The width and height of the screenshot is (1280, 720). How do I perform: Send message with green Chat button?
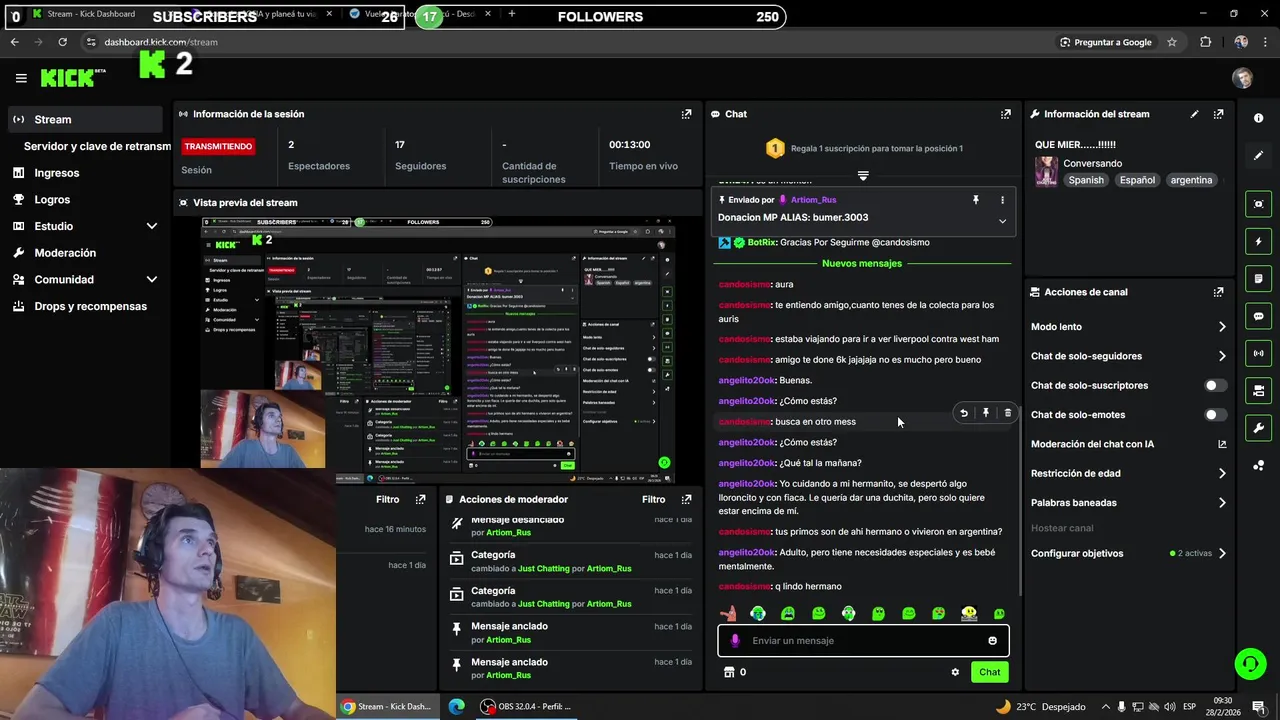click(989, 672)
